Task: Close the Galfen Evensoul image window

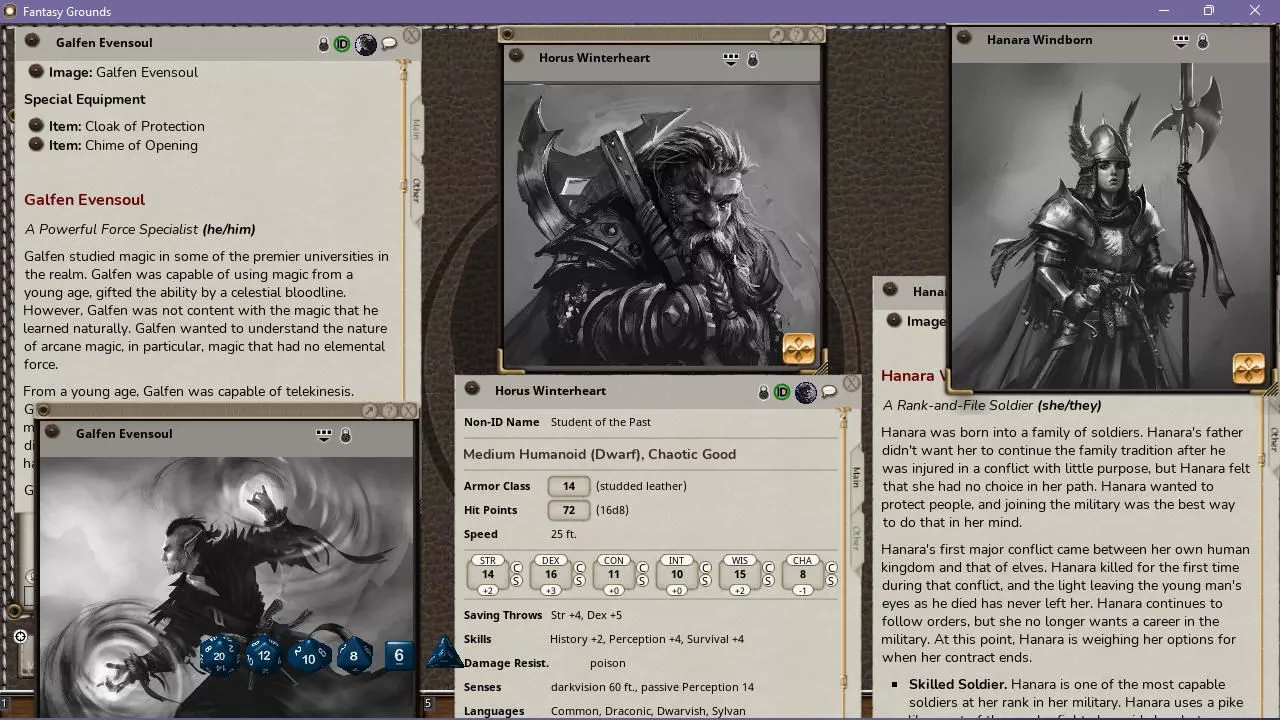Action: pyautogui.click(x=408, y=410)
